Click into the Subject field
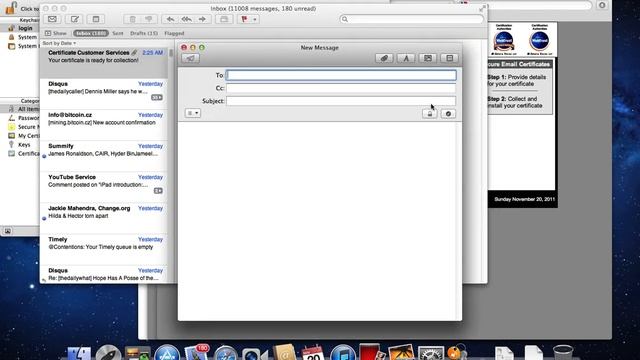Image resolution: width=640 pixels, height=360 pixels. coord(341,101)
